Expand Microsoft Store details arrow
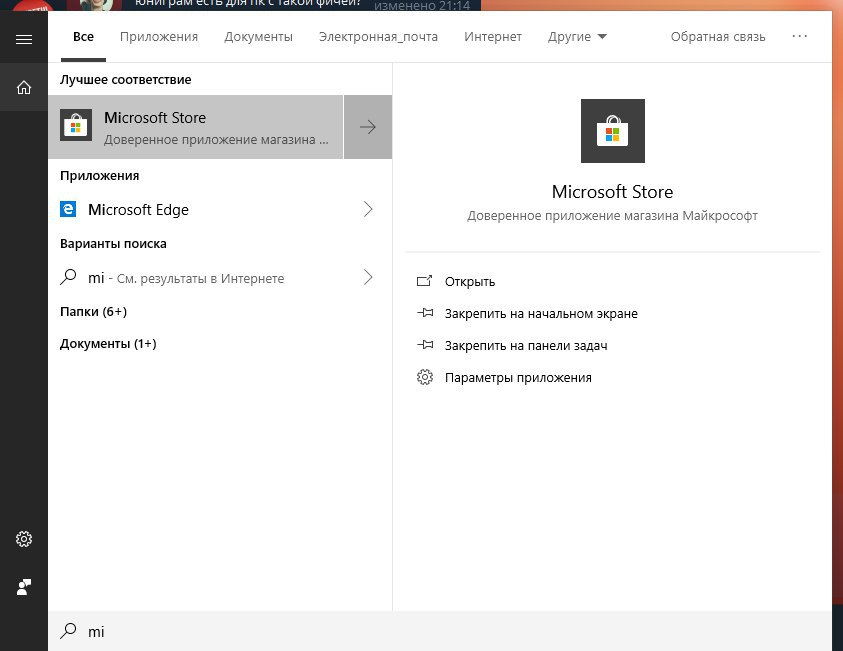This screenshot has width=843, height=651. [x=368, y=127]
